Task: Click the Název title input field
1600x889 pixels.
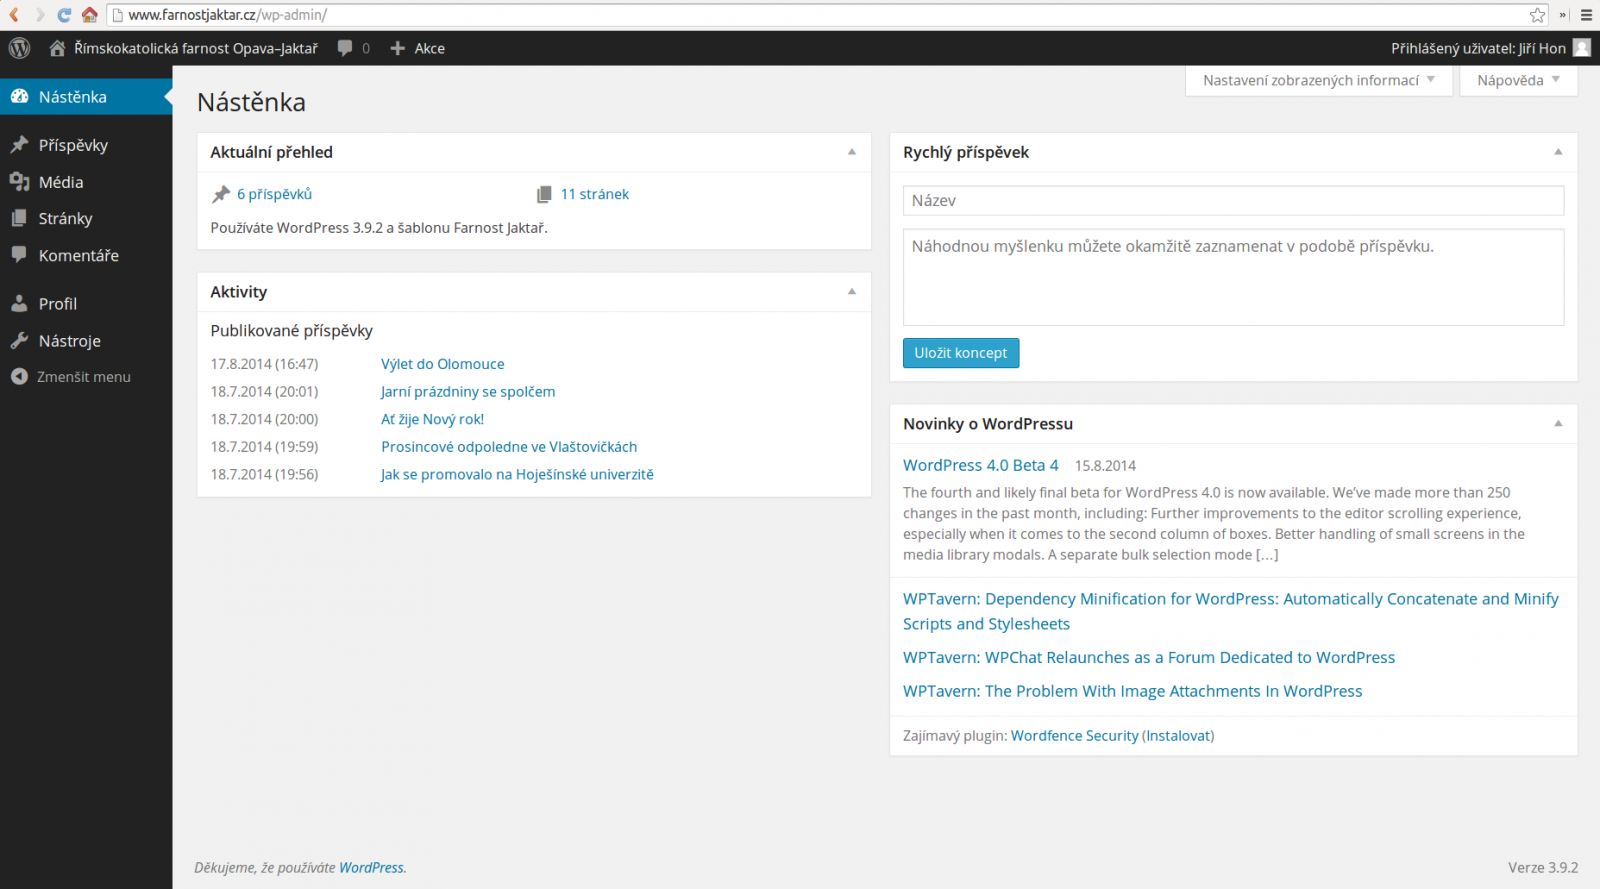Action: coord(1233,200)
